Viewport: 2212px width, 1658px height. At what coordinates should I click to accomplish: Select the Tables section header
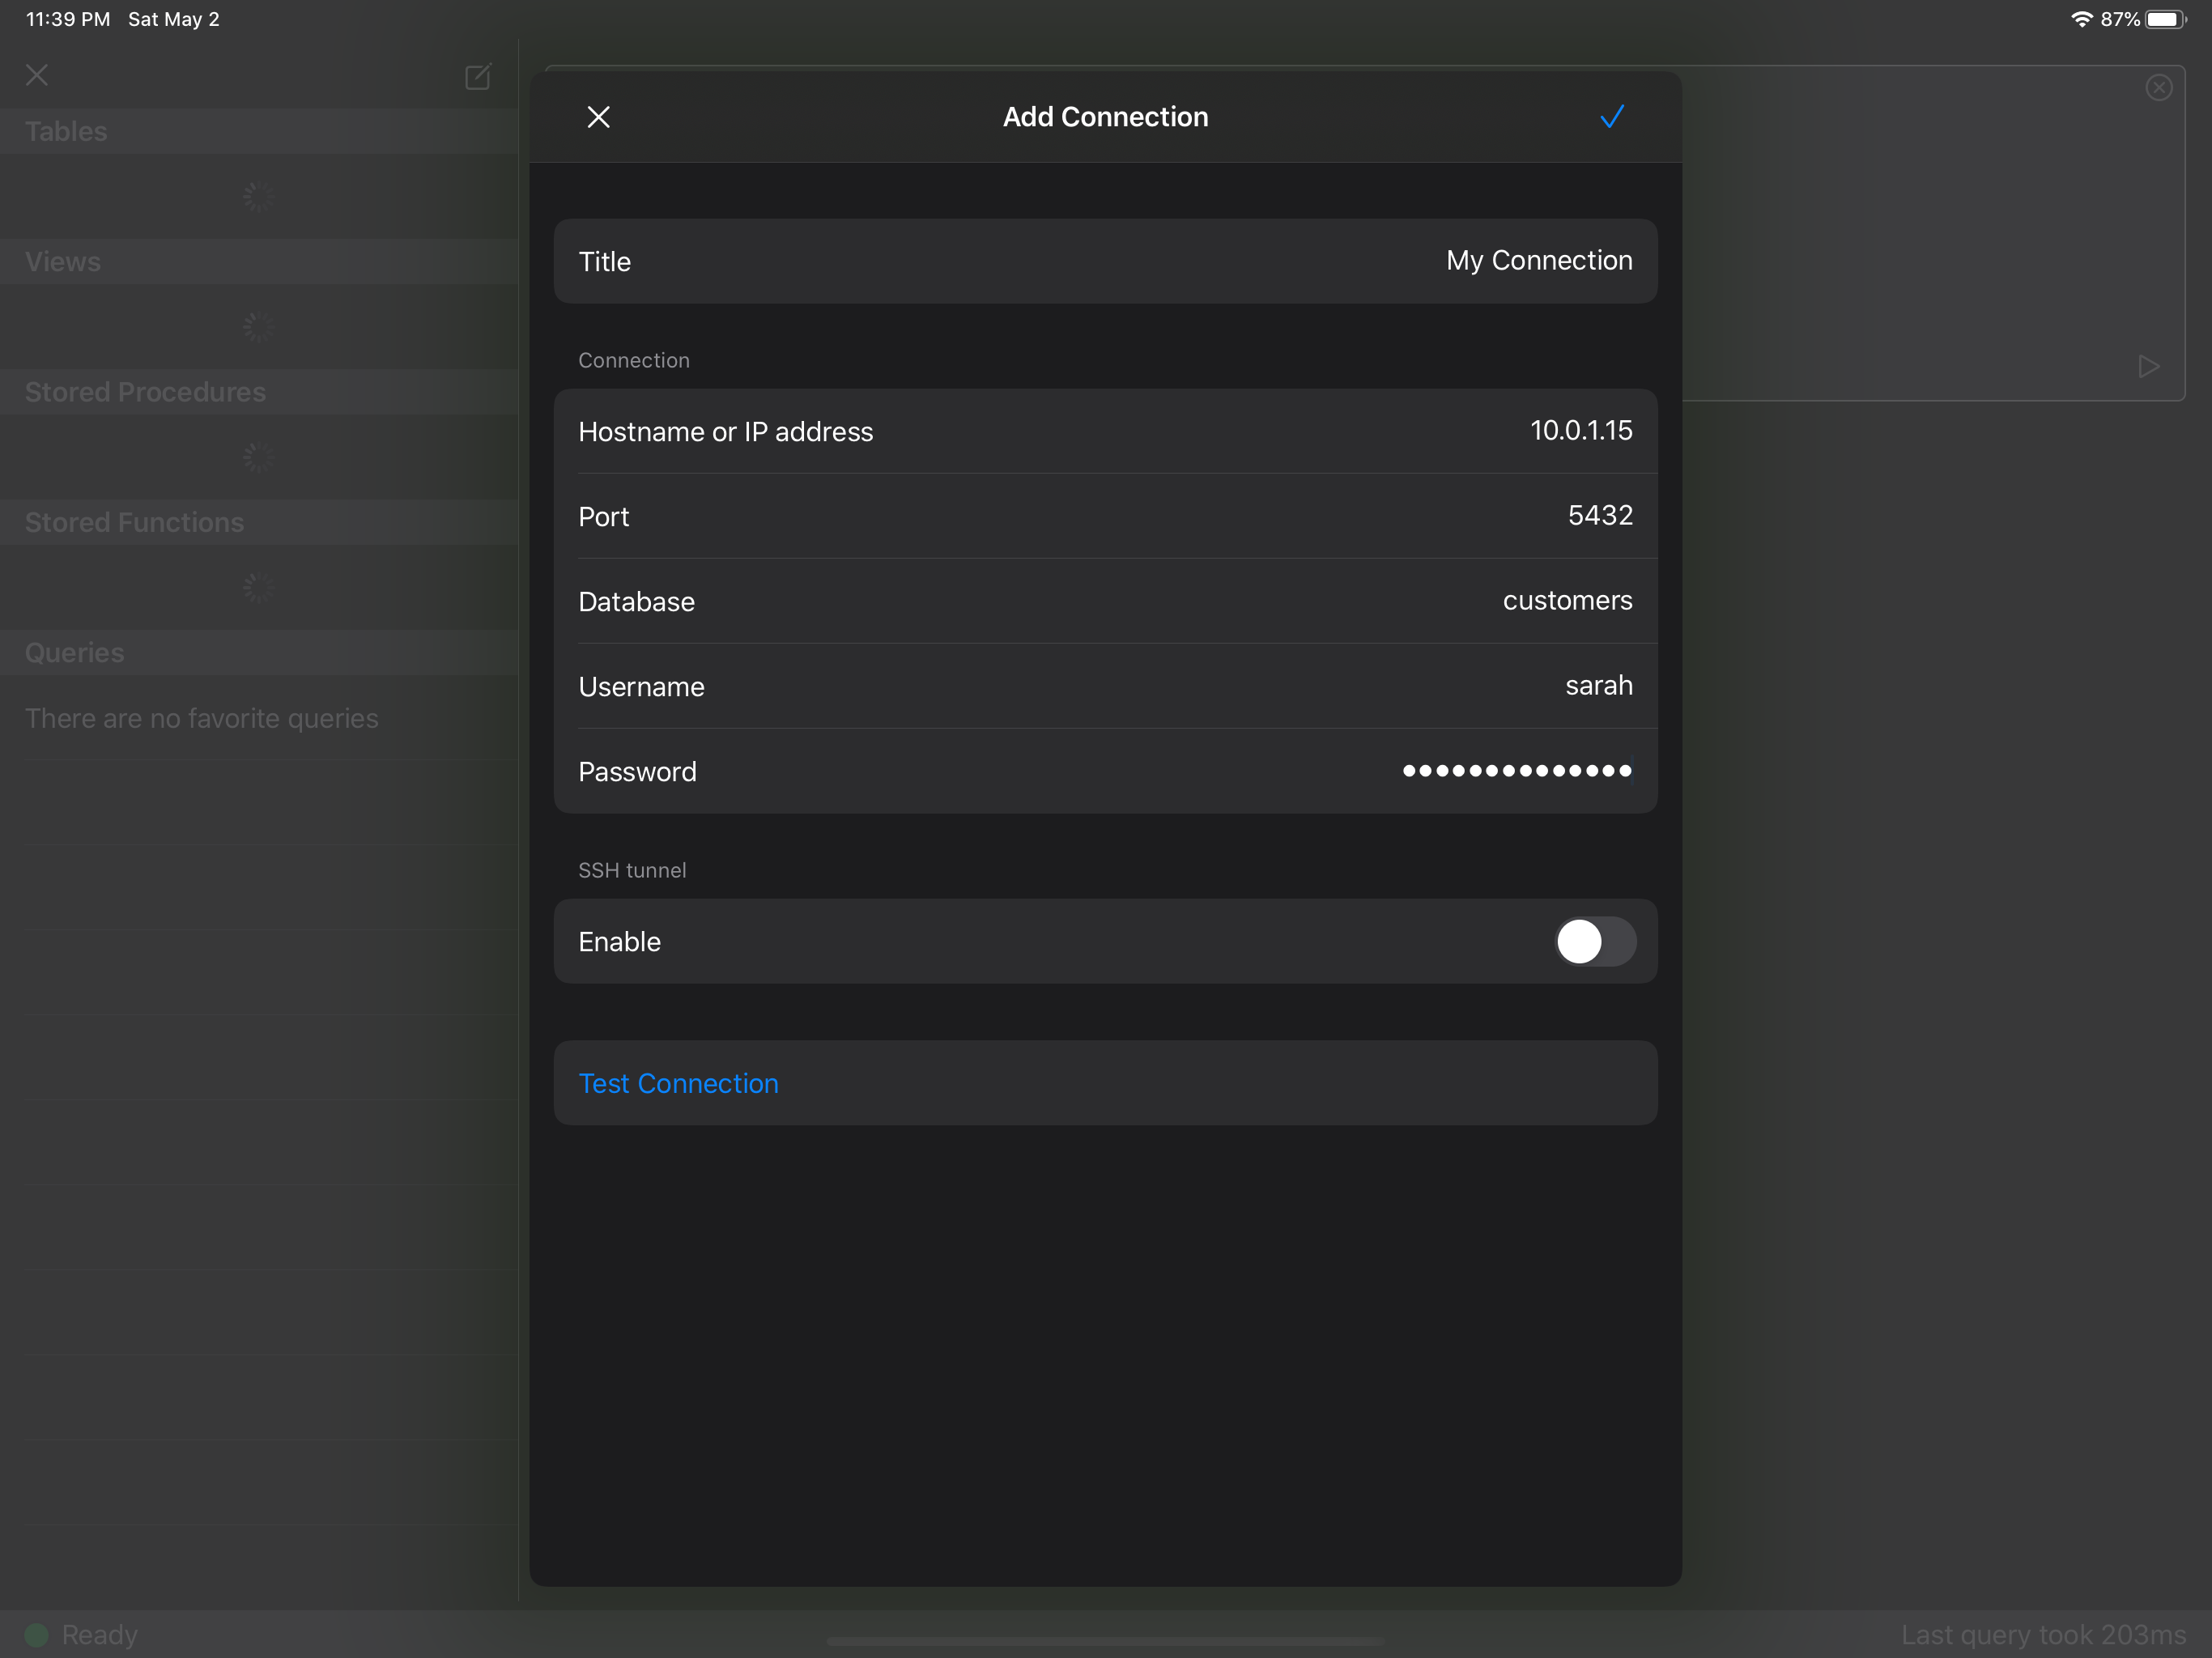point(66,131)
